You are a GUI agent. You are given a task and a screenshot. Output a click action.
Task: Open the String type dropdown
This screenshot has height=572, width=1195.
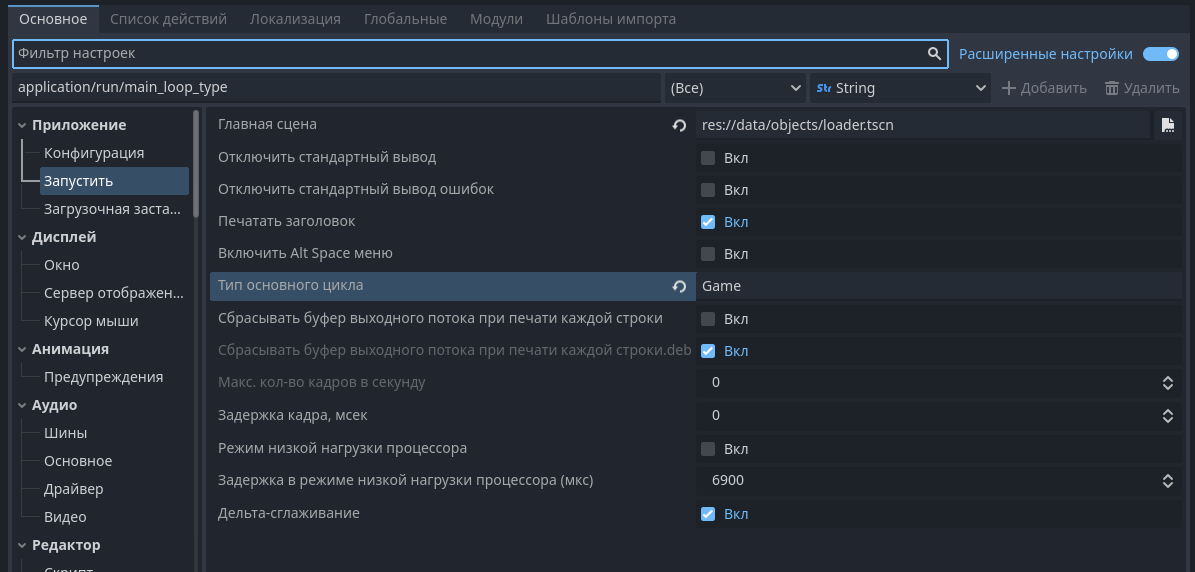click(901, 88)
